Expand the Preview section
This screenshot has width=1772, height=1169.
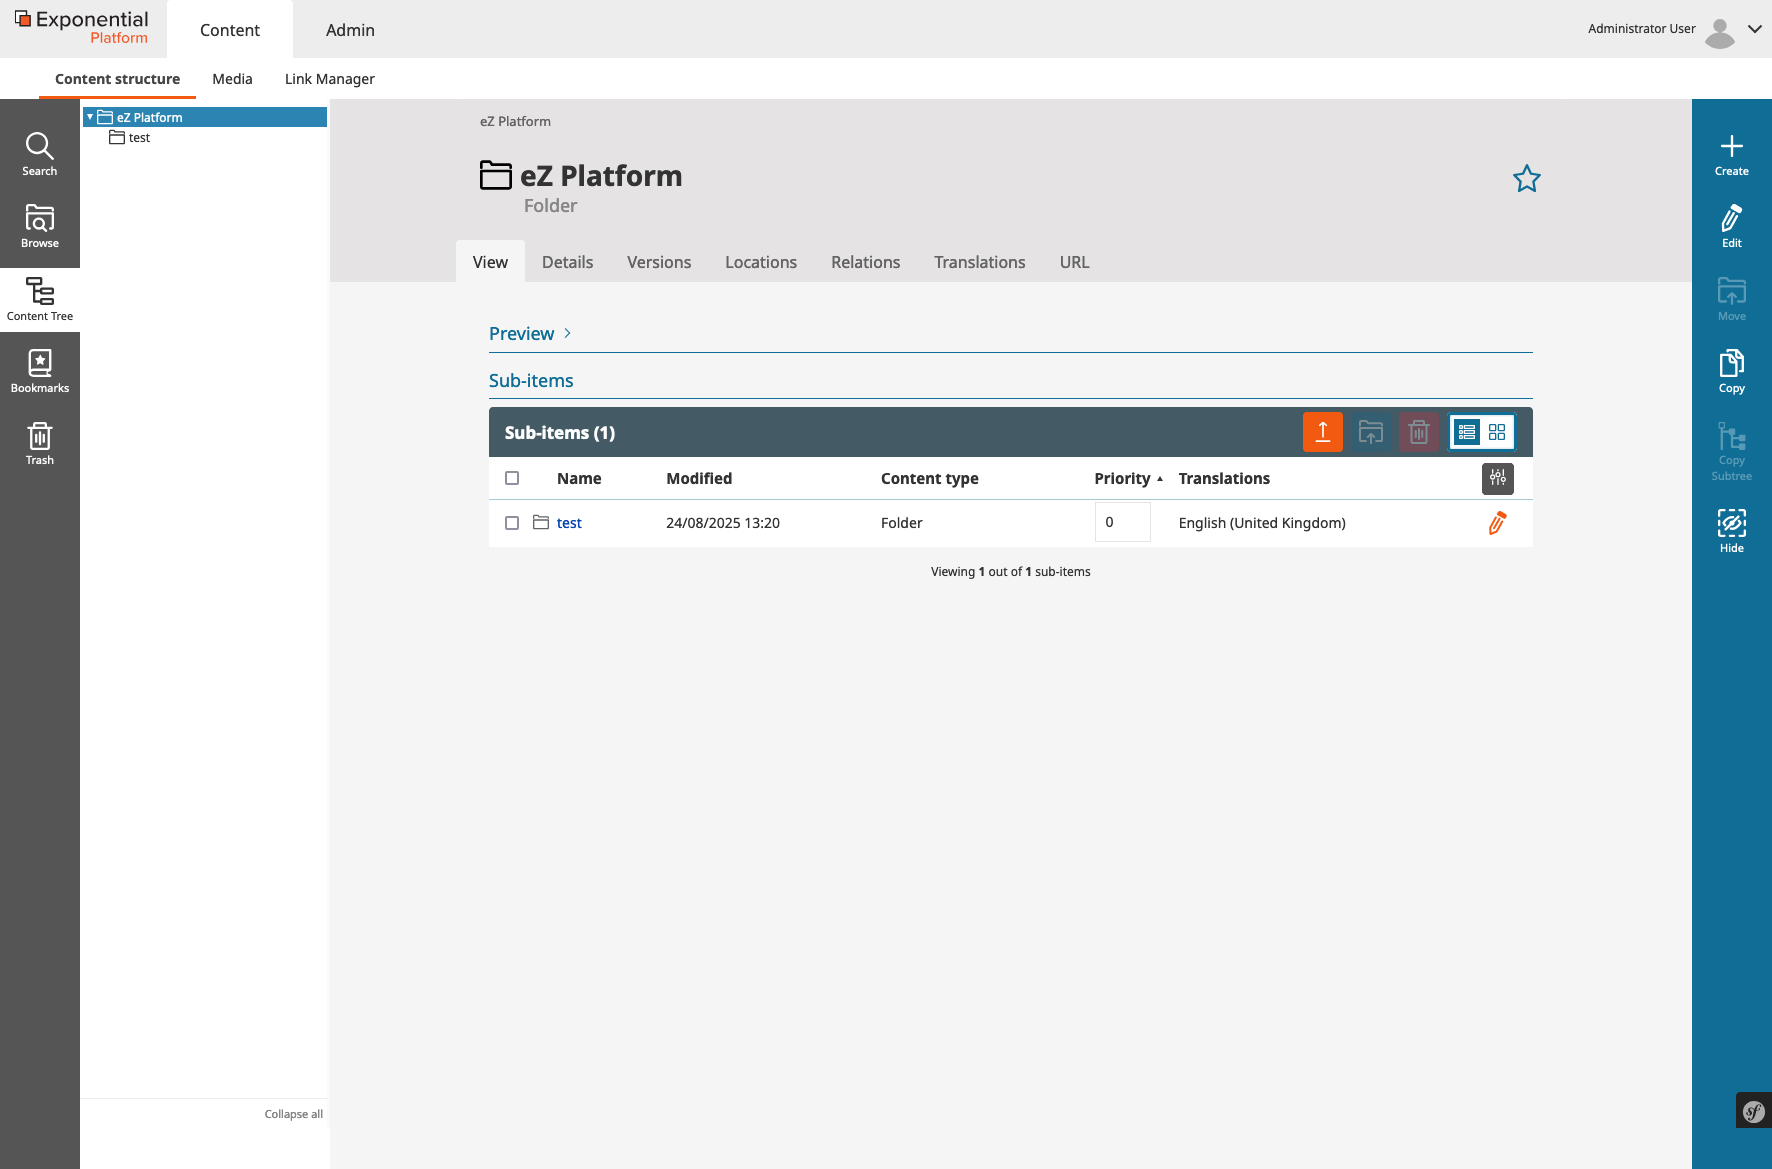point(529,333)
